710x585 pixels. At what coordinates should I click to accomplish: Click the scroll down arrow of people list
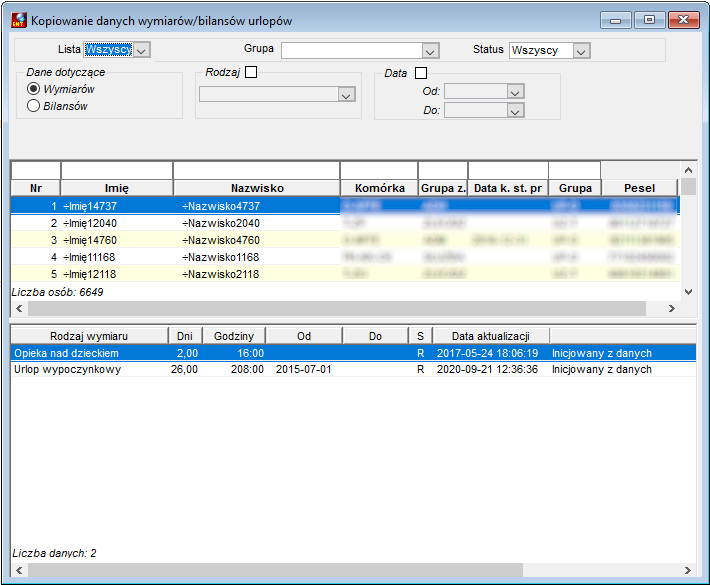point(688,292)
